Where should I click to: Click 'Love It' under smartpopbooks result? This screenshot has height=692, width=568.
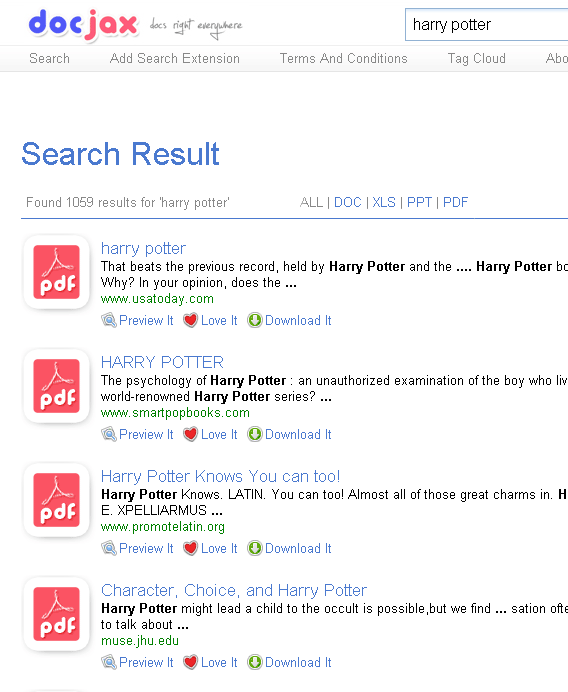click(x=219, y=434)
